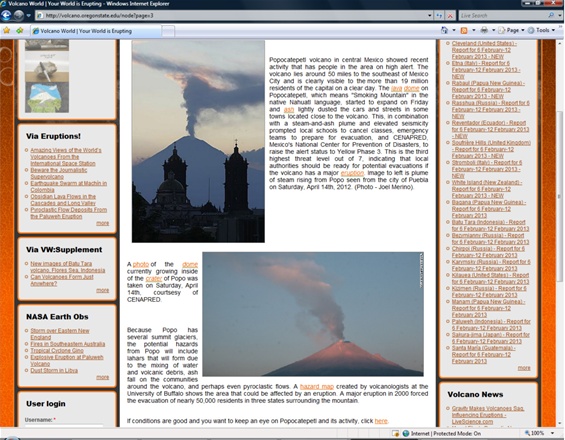This screenshot has height=440, width=565.
Task: Open 'Reventador (Ecuador)' report link
Action: click(x=490, y=129)
